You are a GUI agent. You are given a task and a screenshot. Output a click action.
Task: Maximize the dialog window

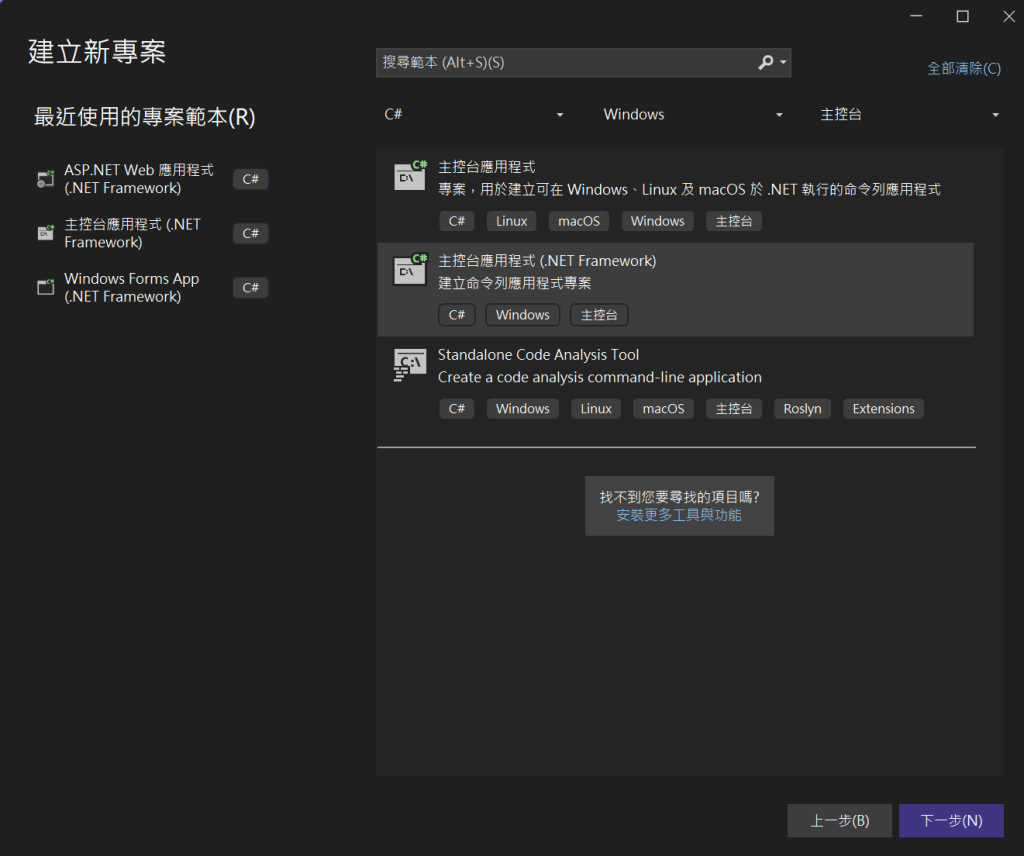coord(962,16)
